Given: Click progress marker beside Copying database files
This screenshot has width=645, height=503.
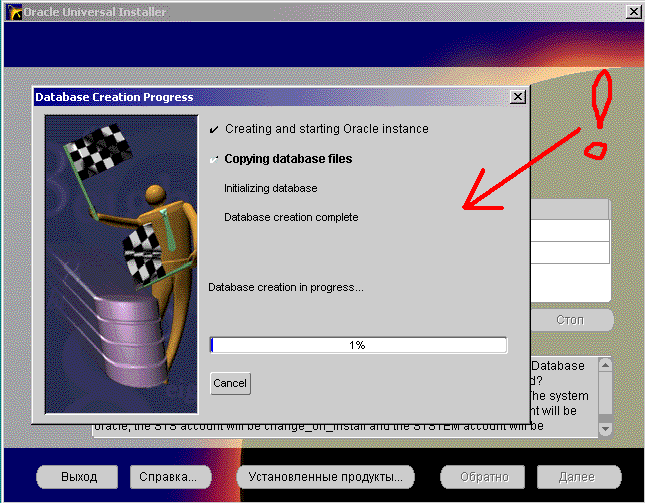Looking at the screenshot, I should pyautogui.click(x=214, y=159).
